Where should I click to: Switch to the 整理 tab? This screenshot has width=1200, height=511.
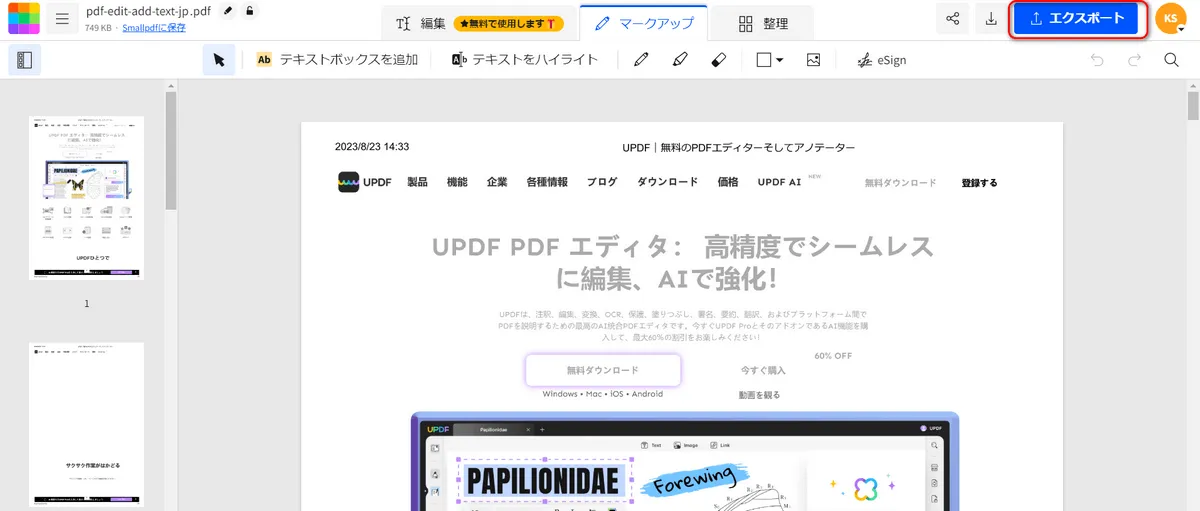pyautogui.click(x=761, y=22)
